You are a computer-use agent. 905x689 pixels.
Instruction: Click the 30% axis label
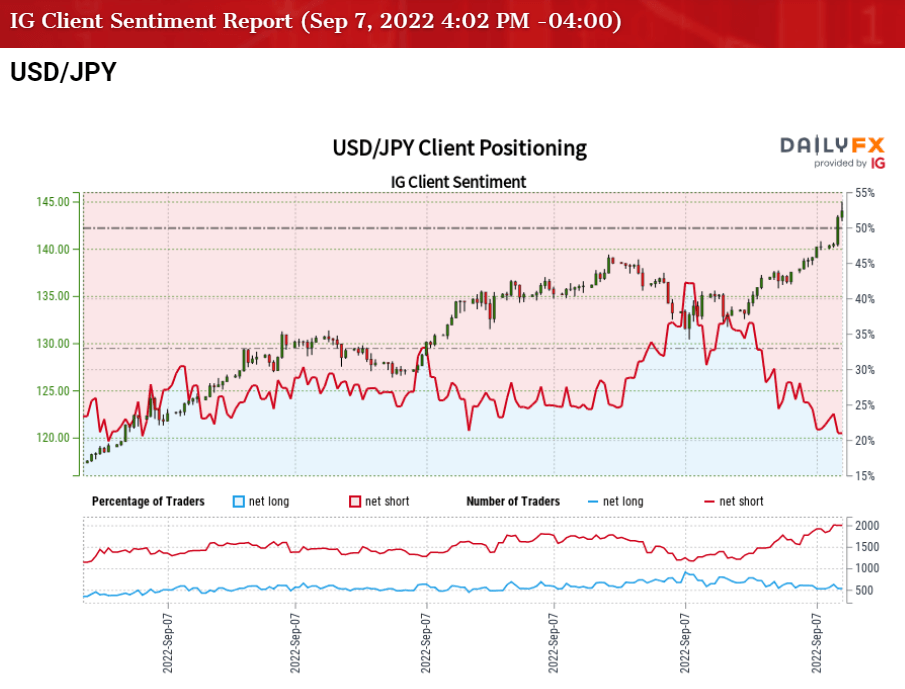point(865,370)
